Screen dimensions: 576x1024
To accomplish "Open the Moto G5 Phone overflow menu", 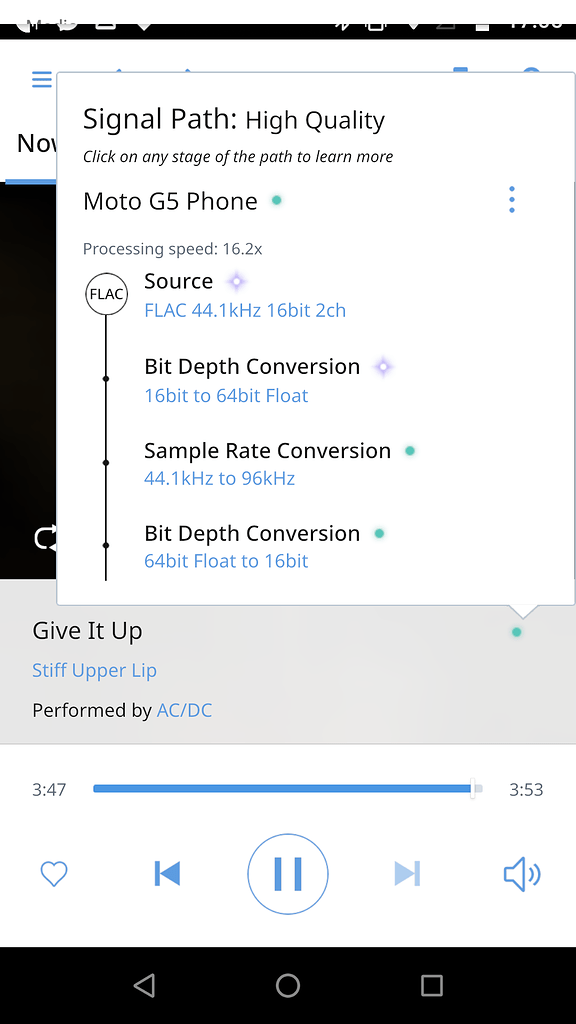I will click(x=511, y=200).
